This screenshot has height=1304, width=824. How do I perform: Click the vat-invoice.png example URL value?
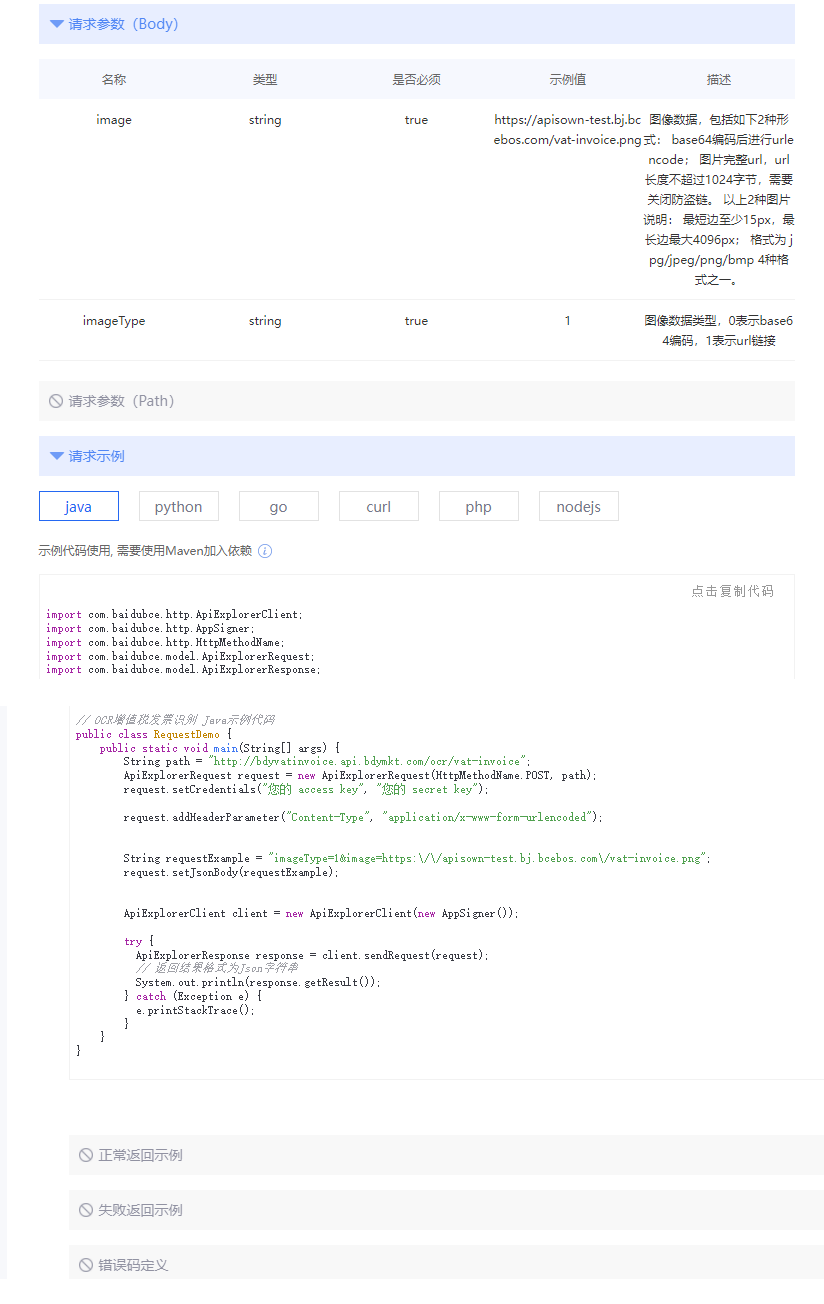click(x=567, y=130)
